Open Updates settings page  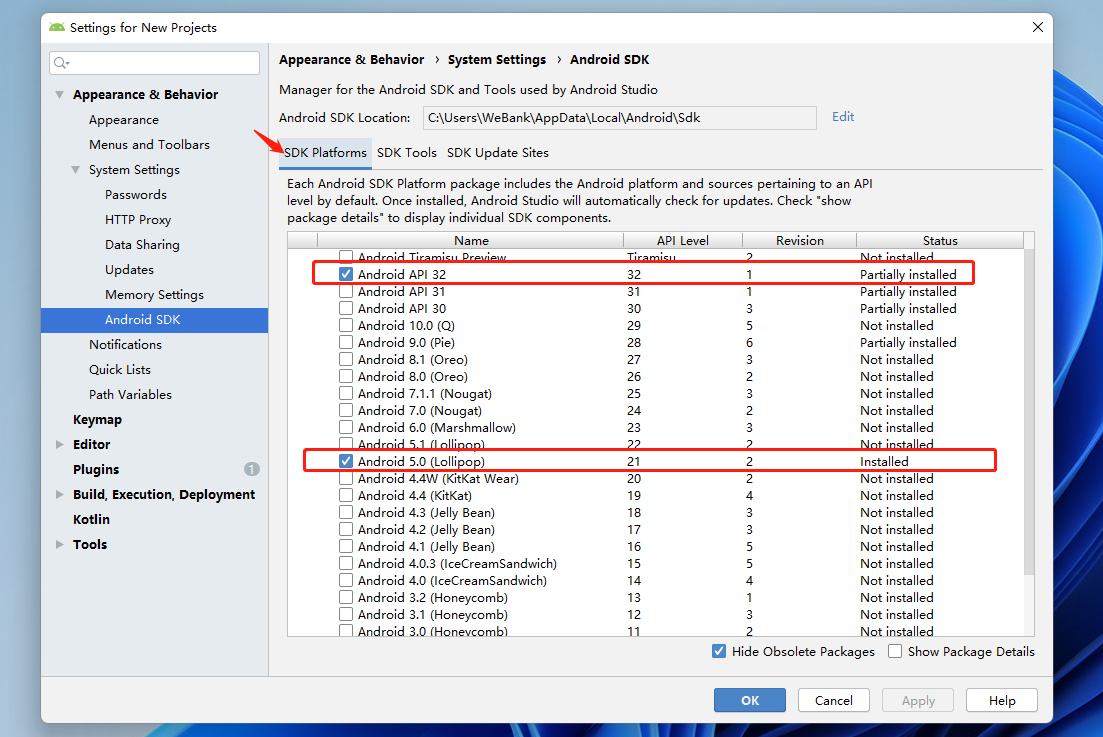(x=129, y=269)
